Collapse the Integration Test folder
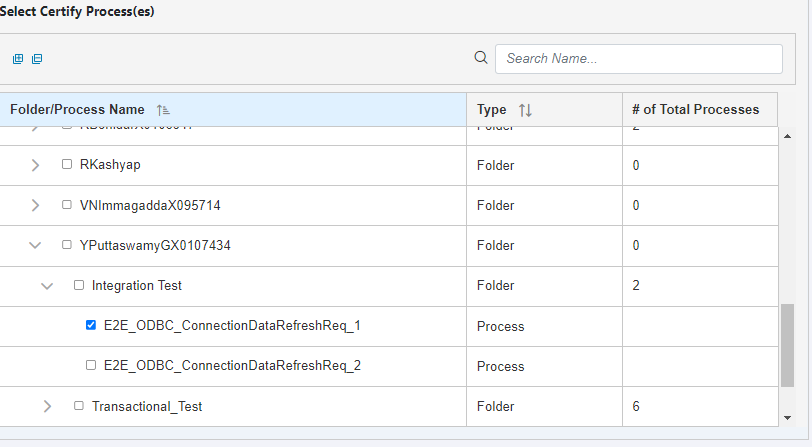The height and width of the screenshot is (447, 812). pyautogui.click(x=47, y=285)
